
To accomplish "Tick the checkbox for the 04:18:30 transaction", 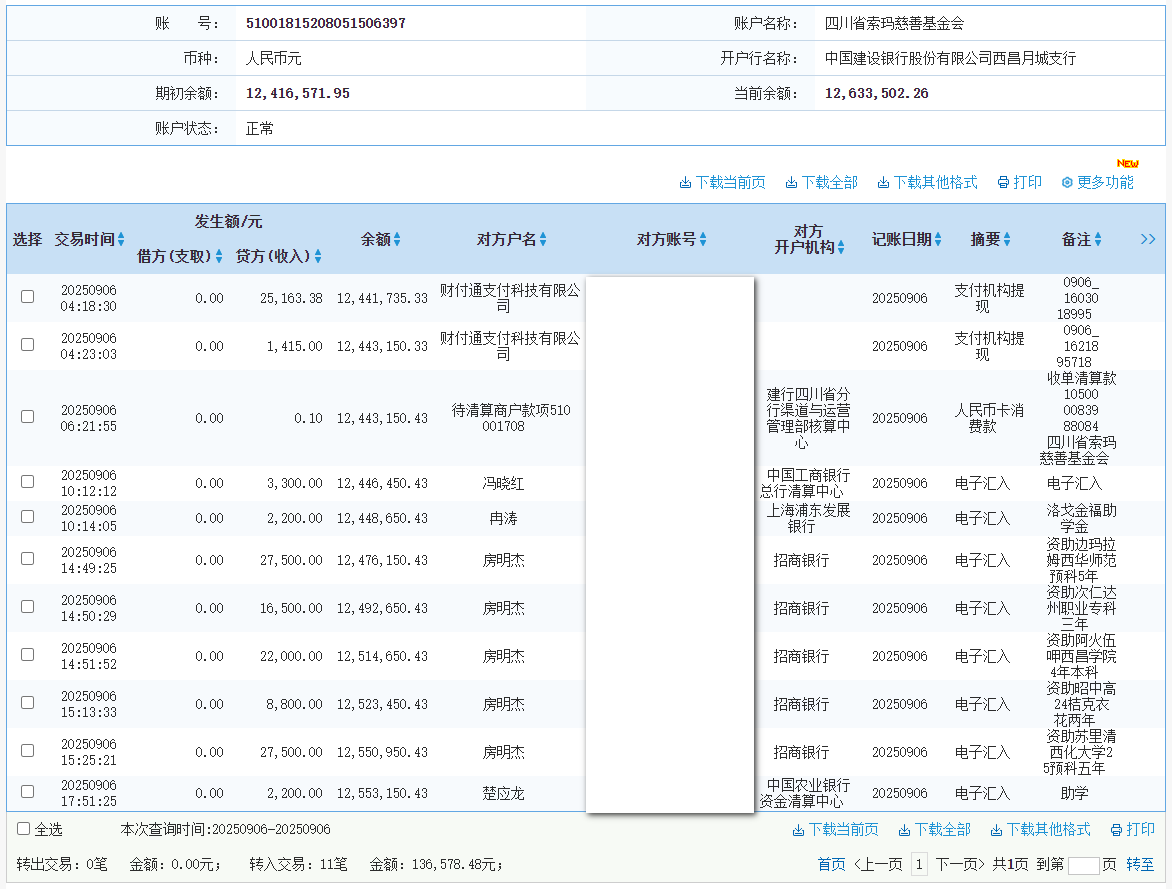I will tap(27, 297).
